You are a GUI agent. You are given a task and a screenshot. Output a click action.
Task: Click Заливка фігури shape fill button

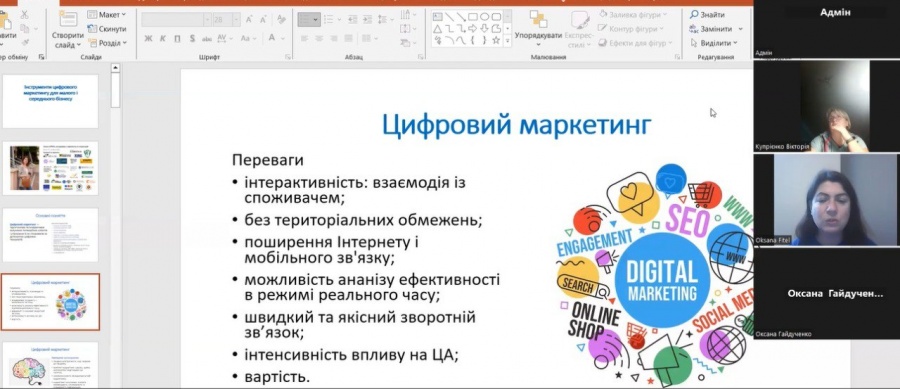pos(633,14)
